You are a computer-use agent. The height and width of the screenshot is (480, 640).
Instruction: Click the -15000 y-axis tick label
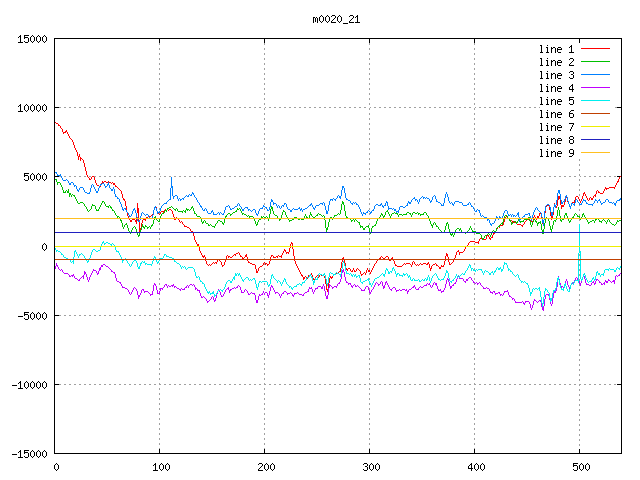point(28,454)
